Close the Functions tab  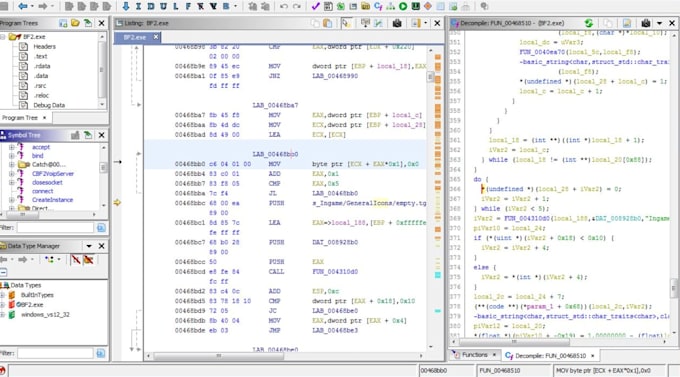[x=494, y=355]
